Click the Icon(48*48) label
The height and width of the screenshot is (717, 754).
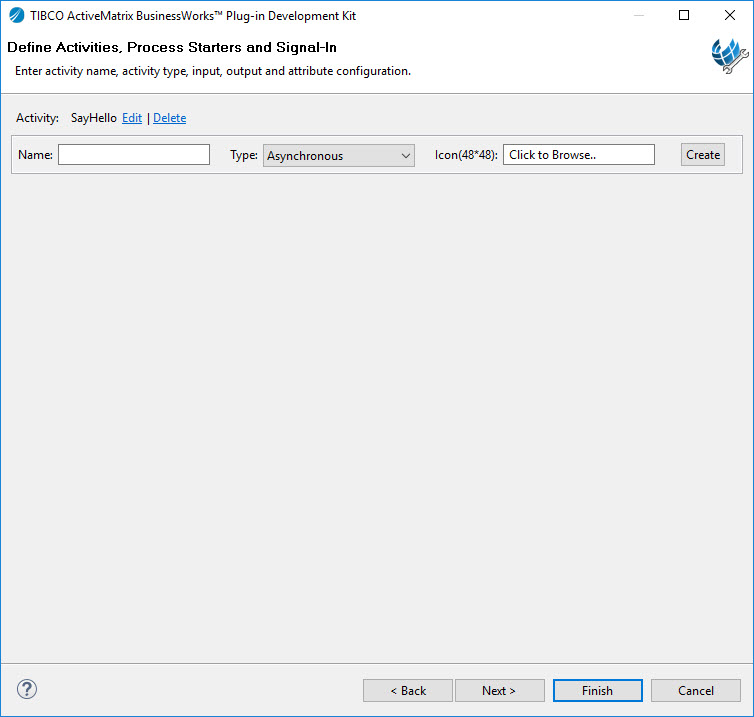[466, 155]
